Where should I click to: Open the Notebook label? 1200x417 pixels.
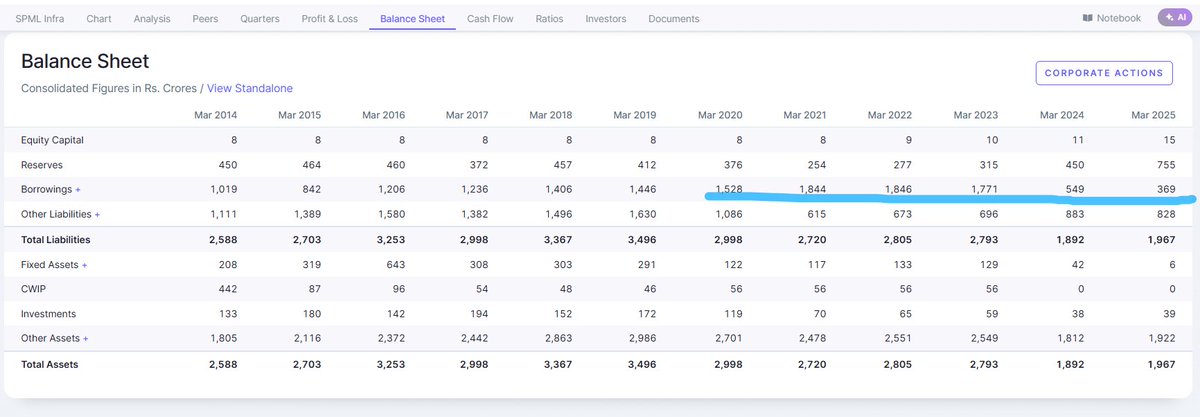(x=1119, y=18)
